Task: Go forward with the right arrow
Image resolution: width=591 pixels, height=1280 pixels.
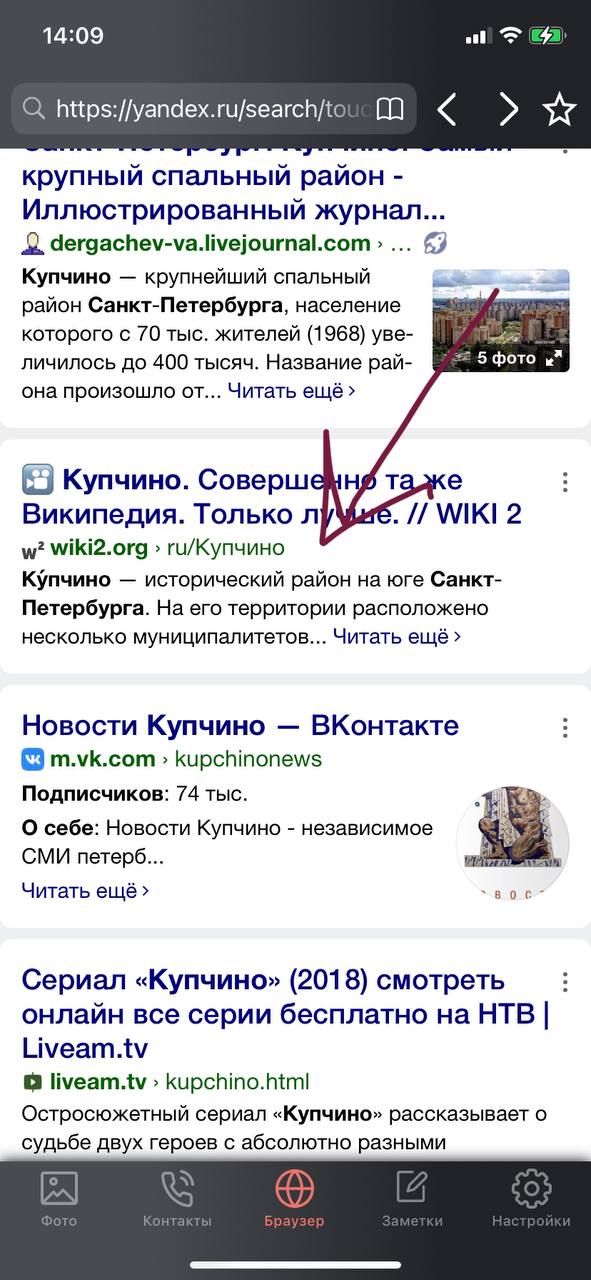Action: [509, 109]
